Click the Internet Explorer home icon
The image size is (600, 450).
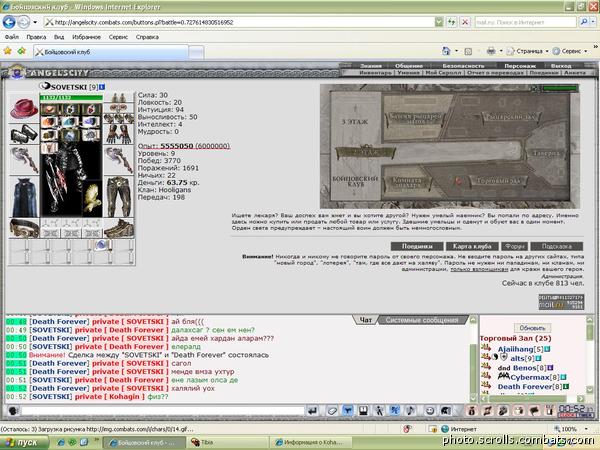(446, 51)
